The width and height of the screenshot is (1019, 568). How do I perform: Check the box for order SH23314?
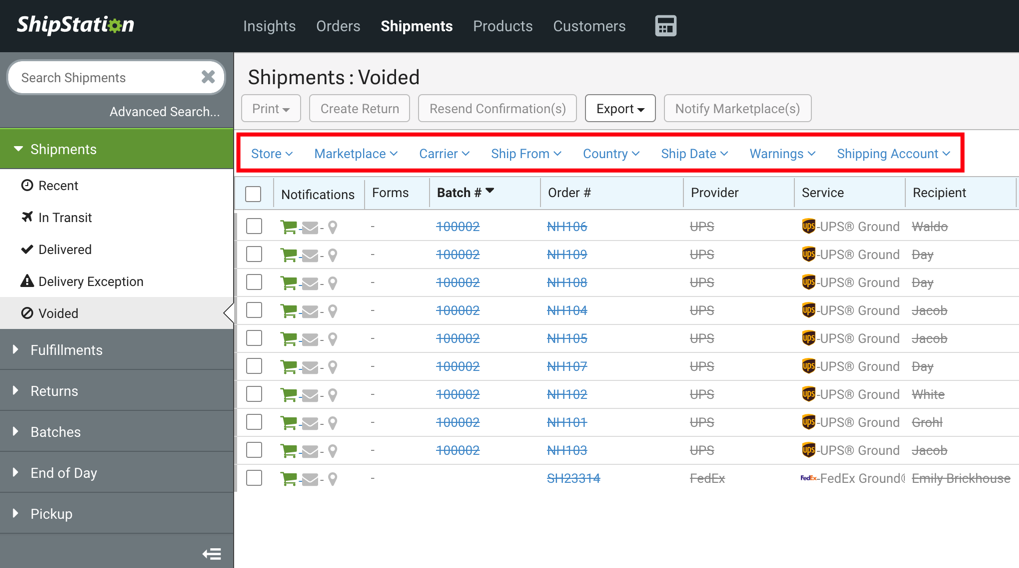coord(254,478)
